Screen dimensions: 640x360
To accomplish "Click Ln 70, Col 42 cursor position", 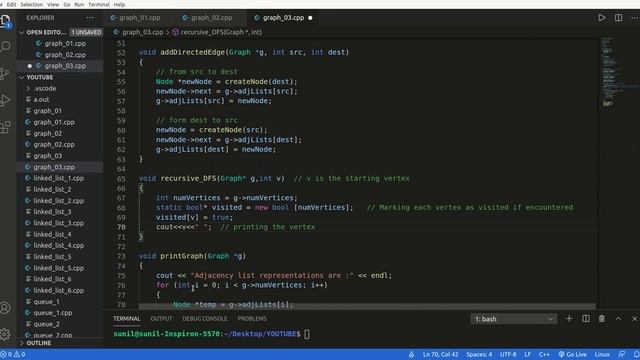I will tap(440, 354).
